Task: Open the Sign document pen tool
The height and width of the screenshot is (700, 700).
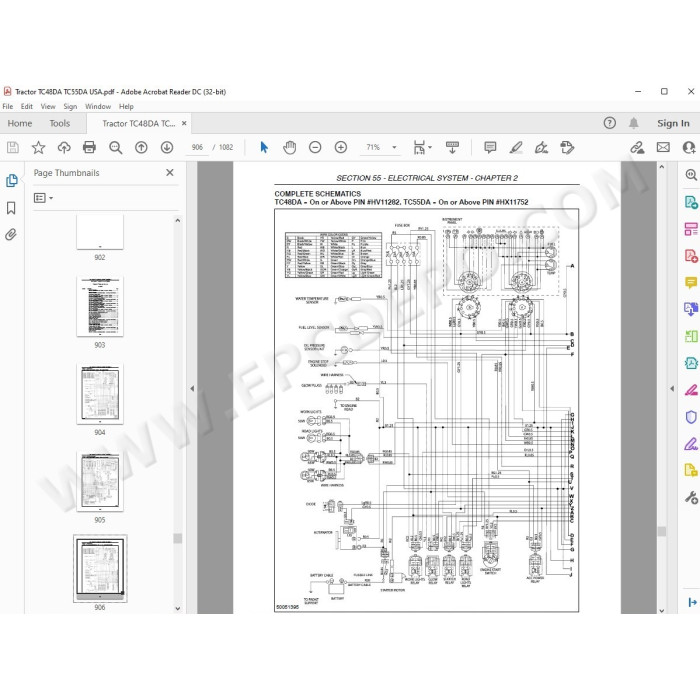Action: point(541,147)
